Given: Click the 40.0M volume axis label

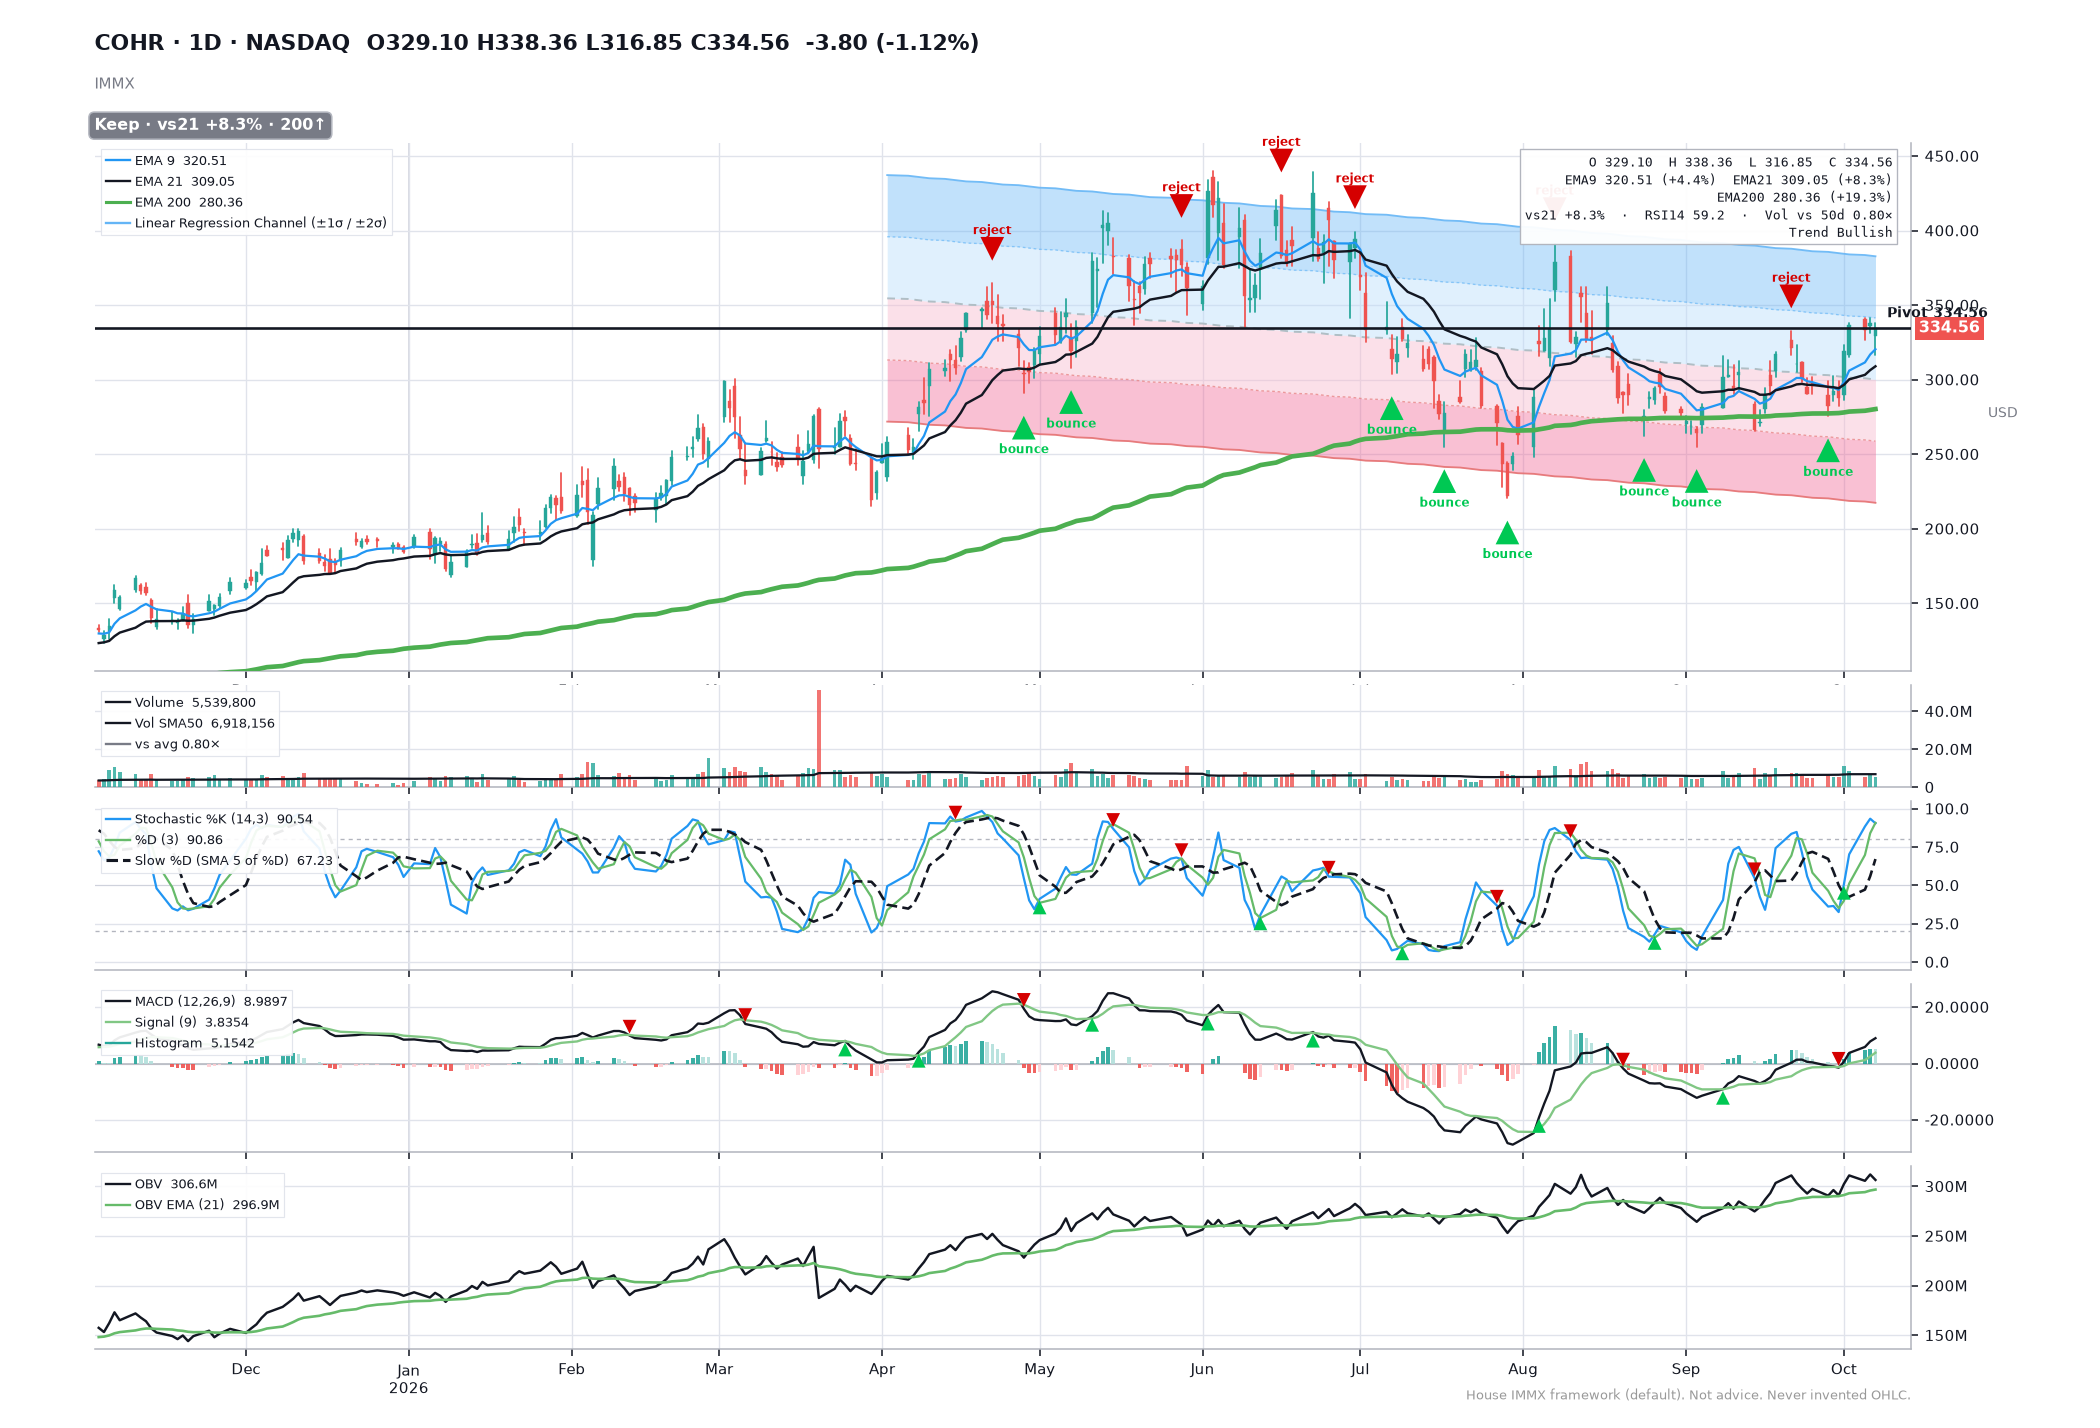Looking at the screenshot, I should click(1948, 712).
